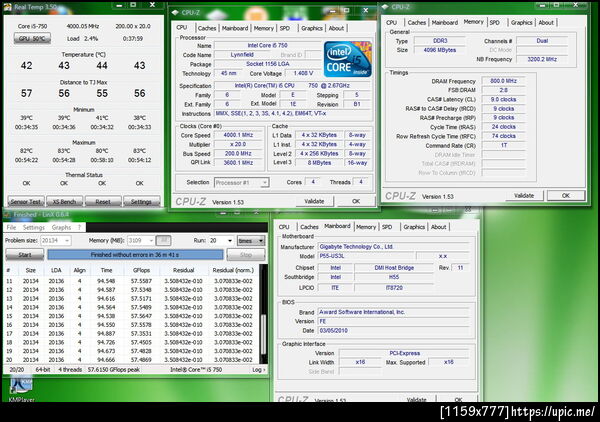Open the times unit dropdown in LinX
The height and width of the screenshot is (422, 600).
[251, 240]
